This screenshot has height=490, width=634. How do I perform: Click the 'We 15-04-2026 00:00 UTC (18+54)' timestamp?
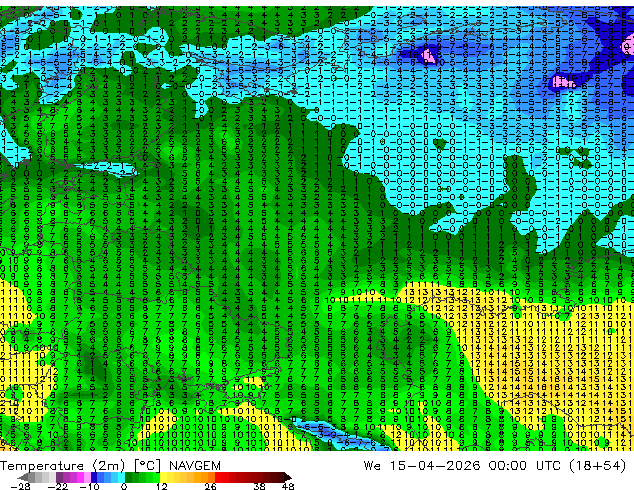pyautogui.click(x=495, y=466)
